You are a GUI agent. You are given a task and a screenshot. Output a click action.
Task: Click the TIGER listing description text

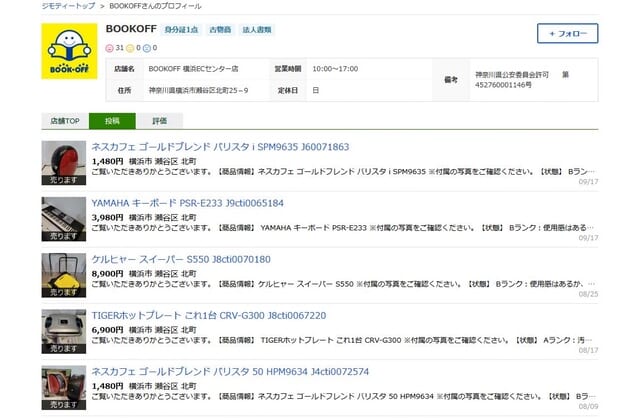pyautogui.click(x=343, y=340)
